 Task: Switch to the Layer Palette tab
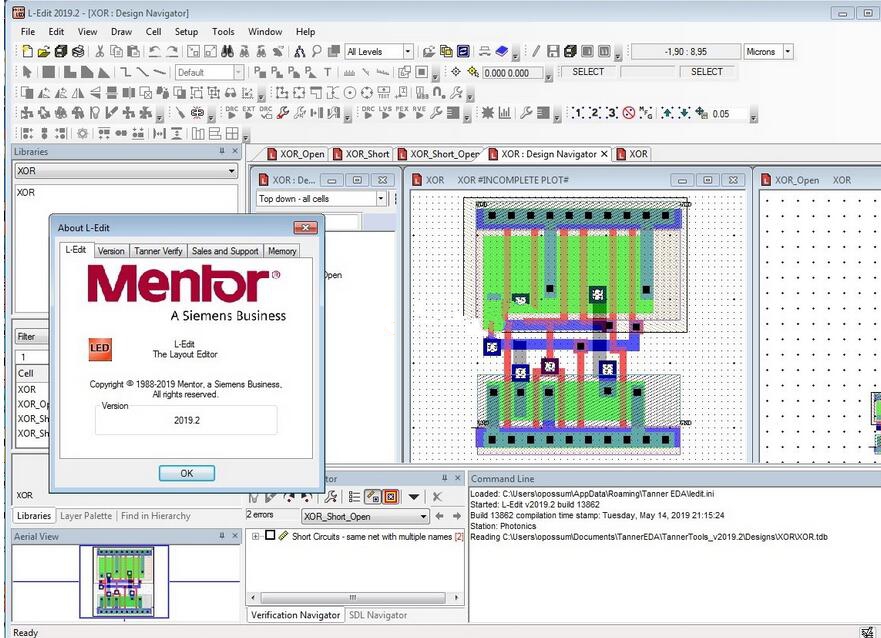[x=86, y=516]
